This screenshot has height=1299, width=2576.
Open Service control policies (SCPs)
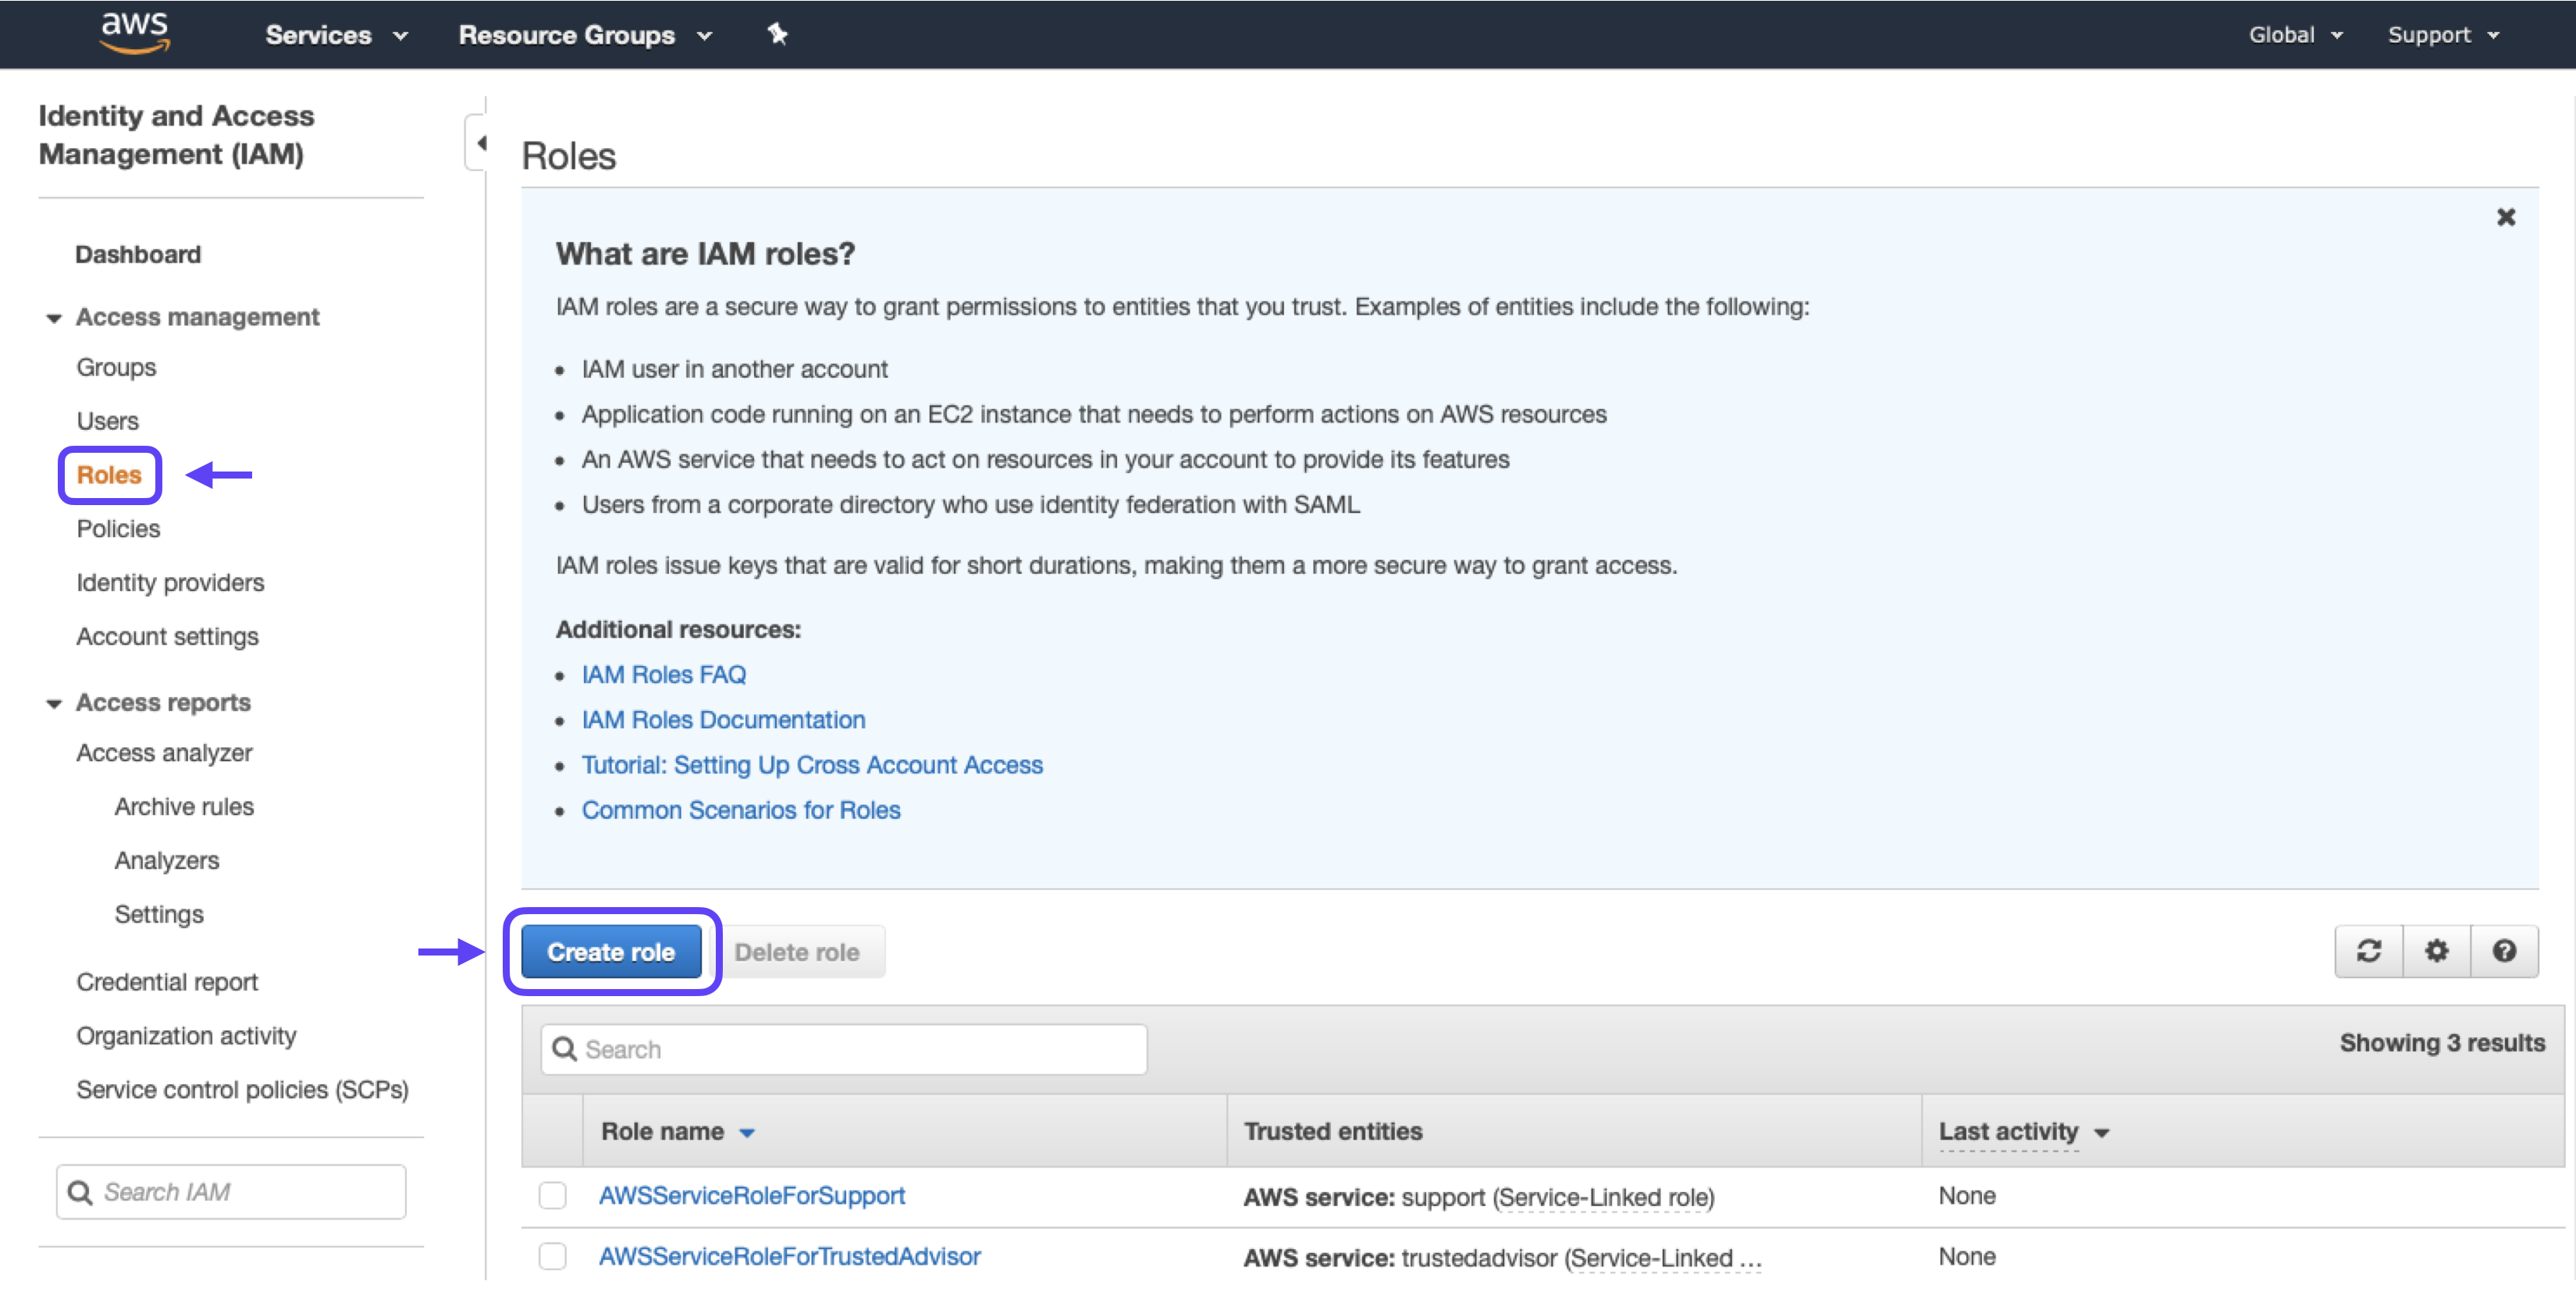(x=242, y=1090)
